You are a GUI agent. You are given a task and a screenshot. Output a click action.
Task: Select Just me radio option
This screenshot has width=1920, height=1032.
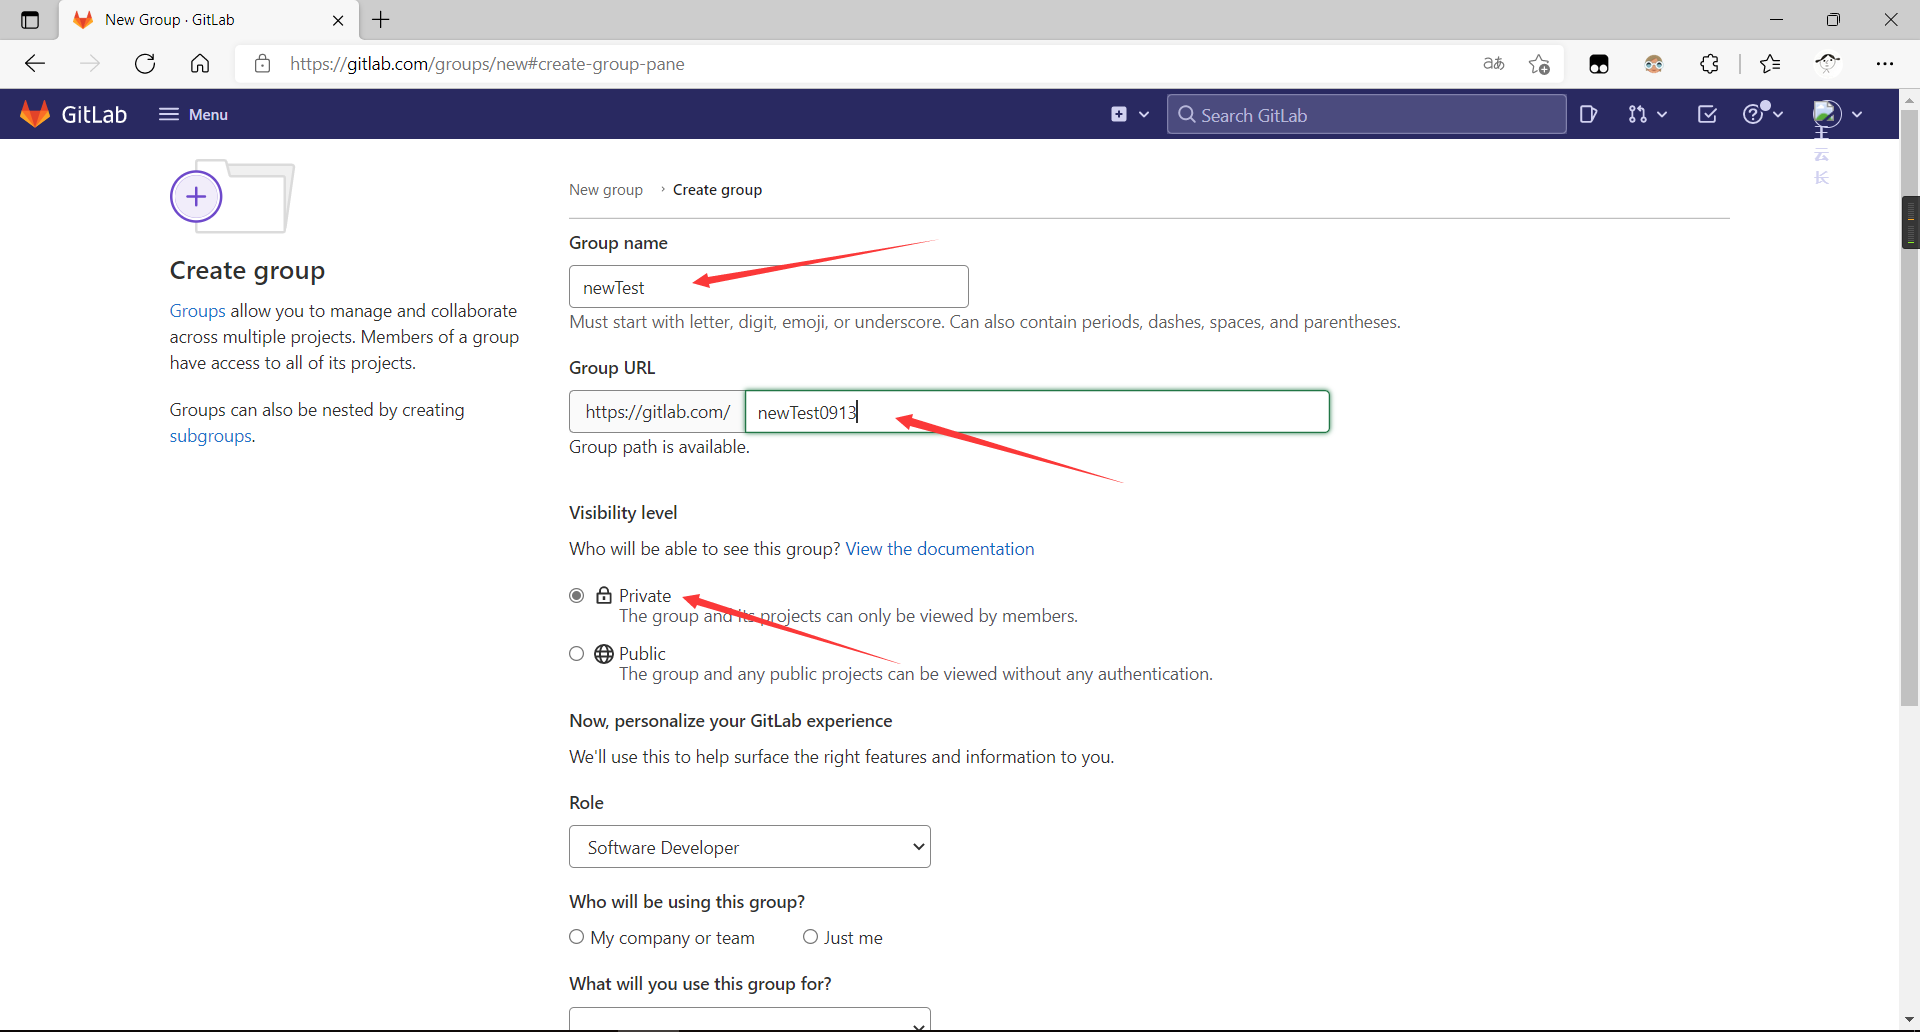(811, 937)
